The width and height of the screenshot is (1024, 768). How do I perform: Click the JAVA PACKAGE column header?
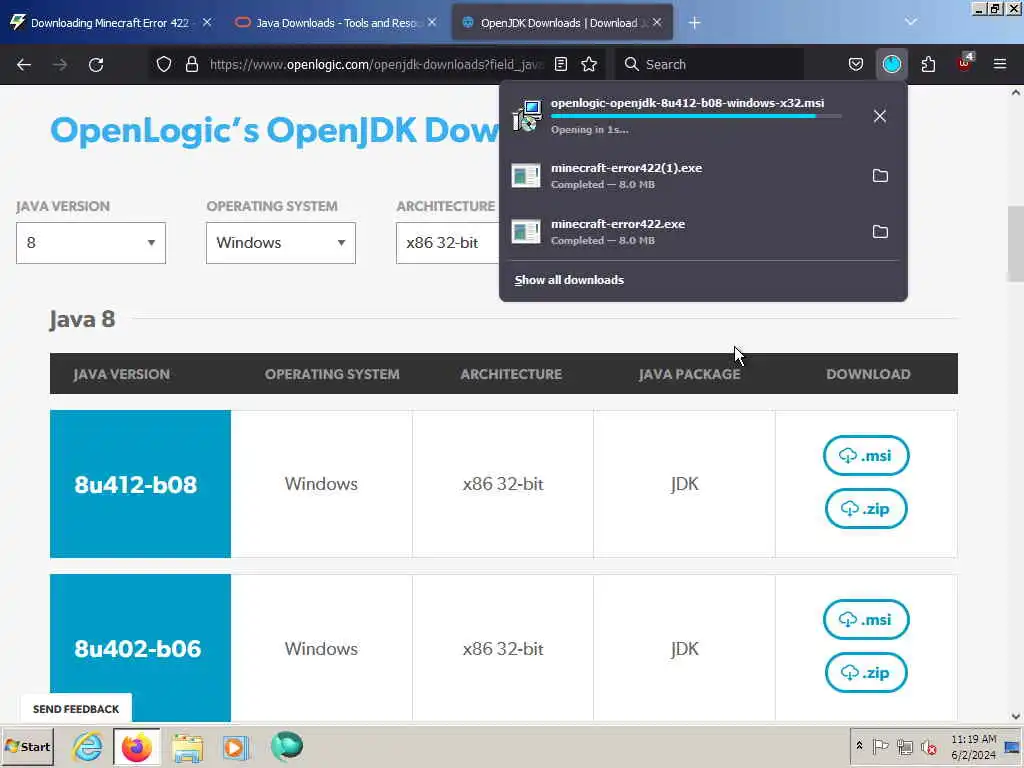(690, 374)
